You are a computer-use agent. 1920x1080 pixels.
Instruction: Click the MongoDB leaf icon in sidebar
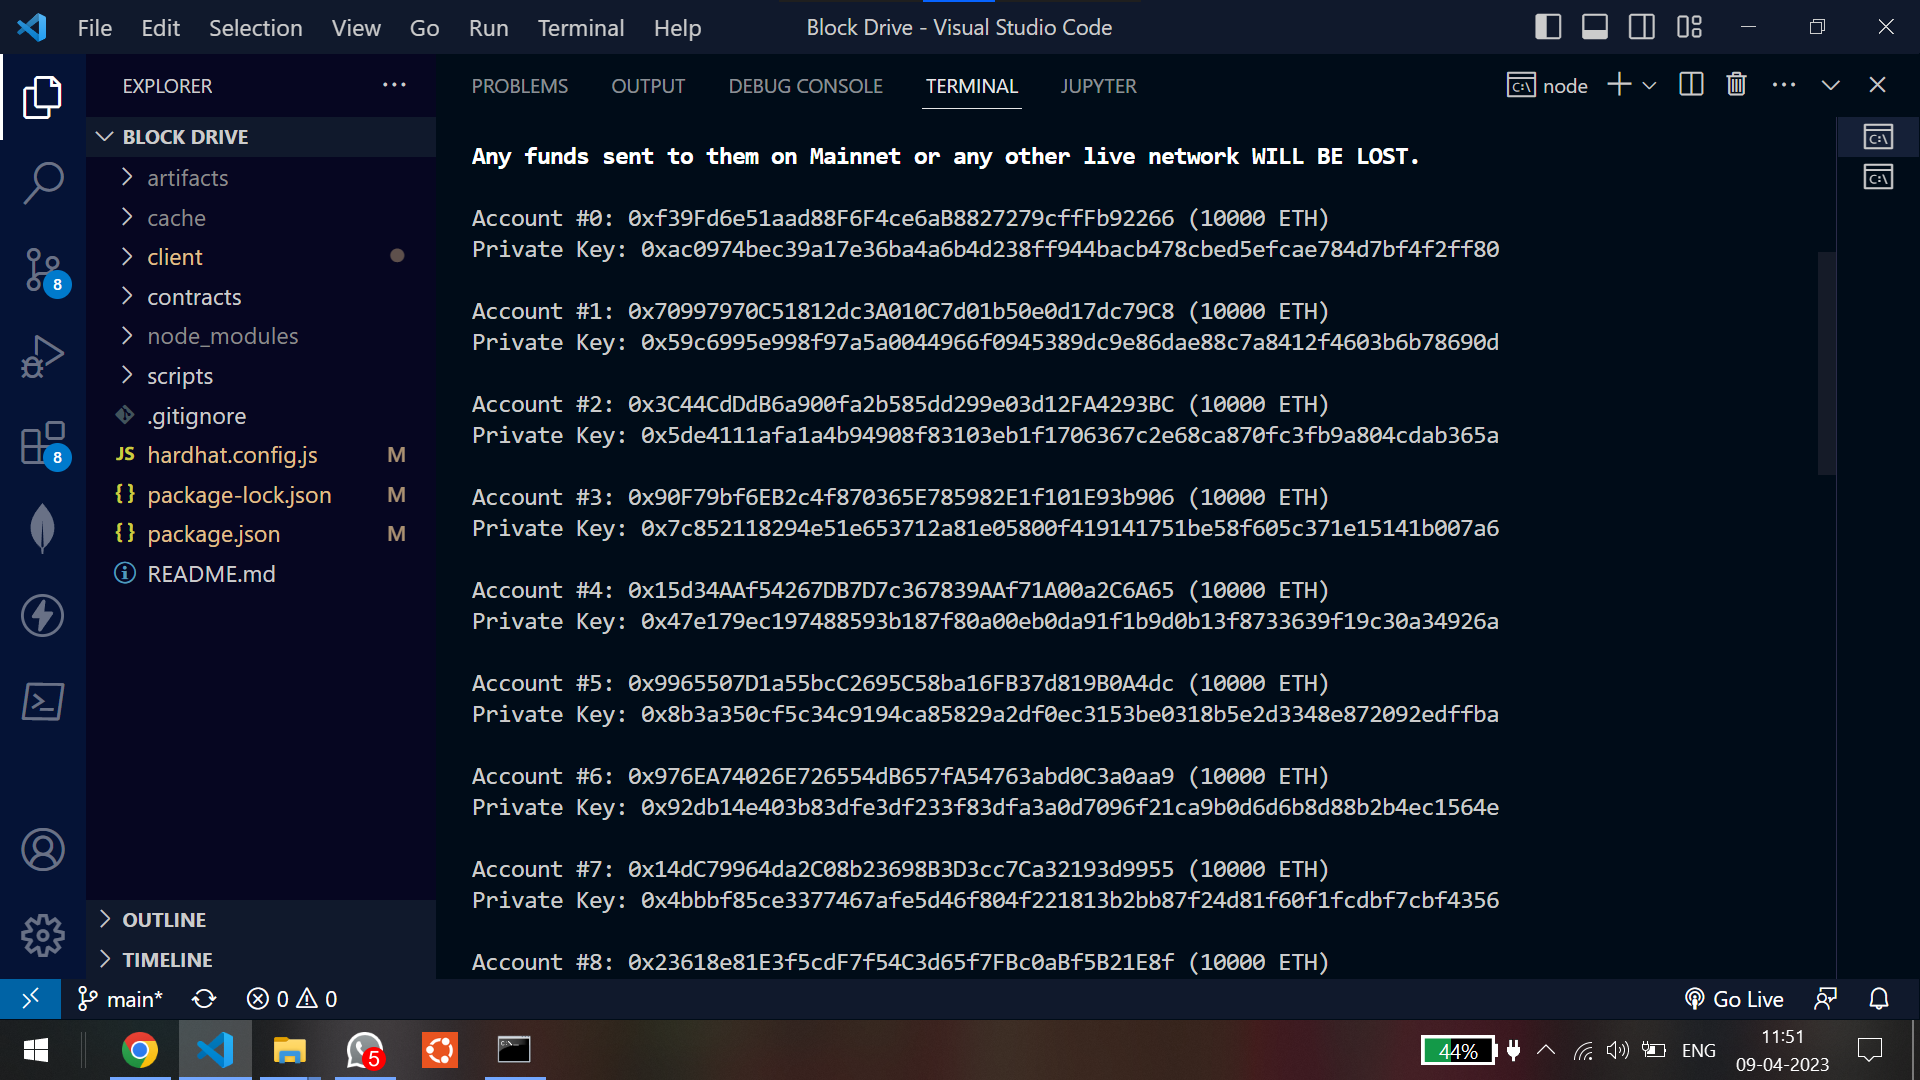pos(42,528)
